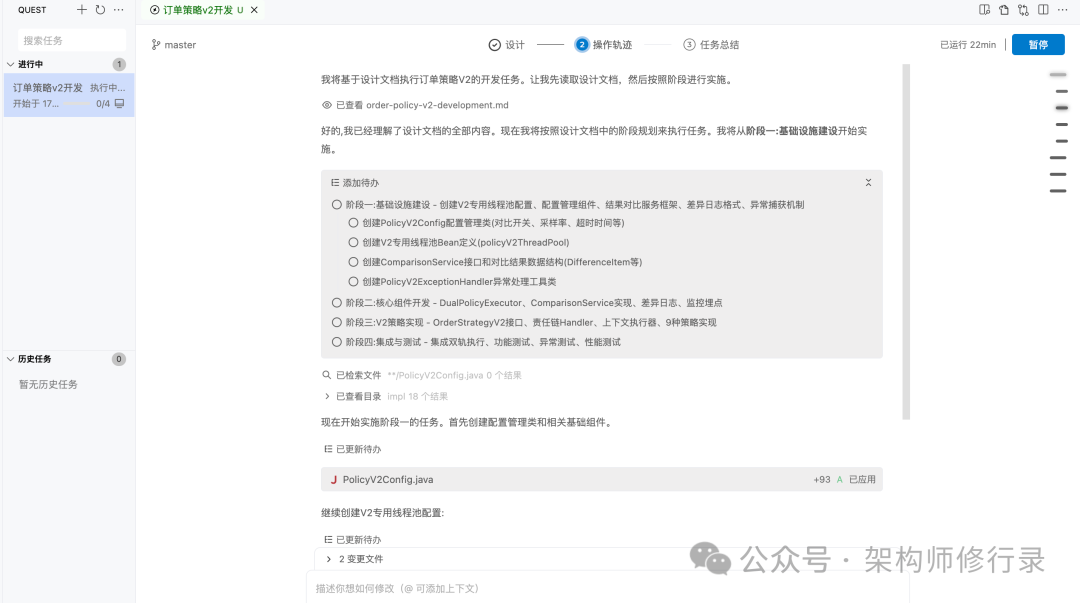Refresh the QUEST task list
Screen dimensions: 1080x603
pyautogui.click(x=101, y=10)
